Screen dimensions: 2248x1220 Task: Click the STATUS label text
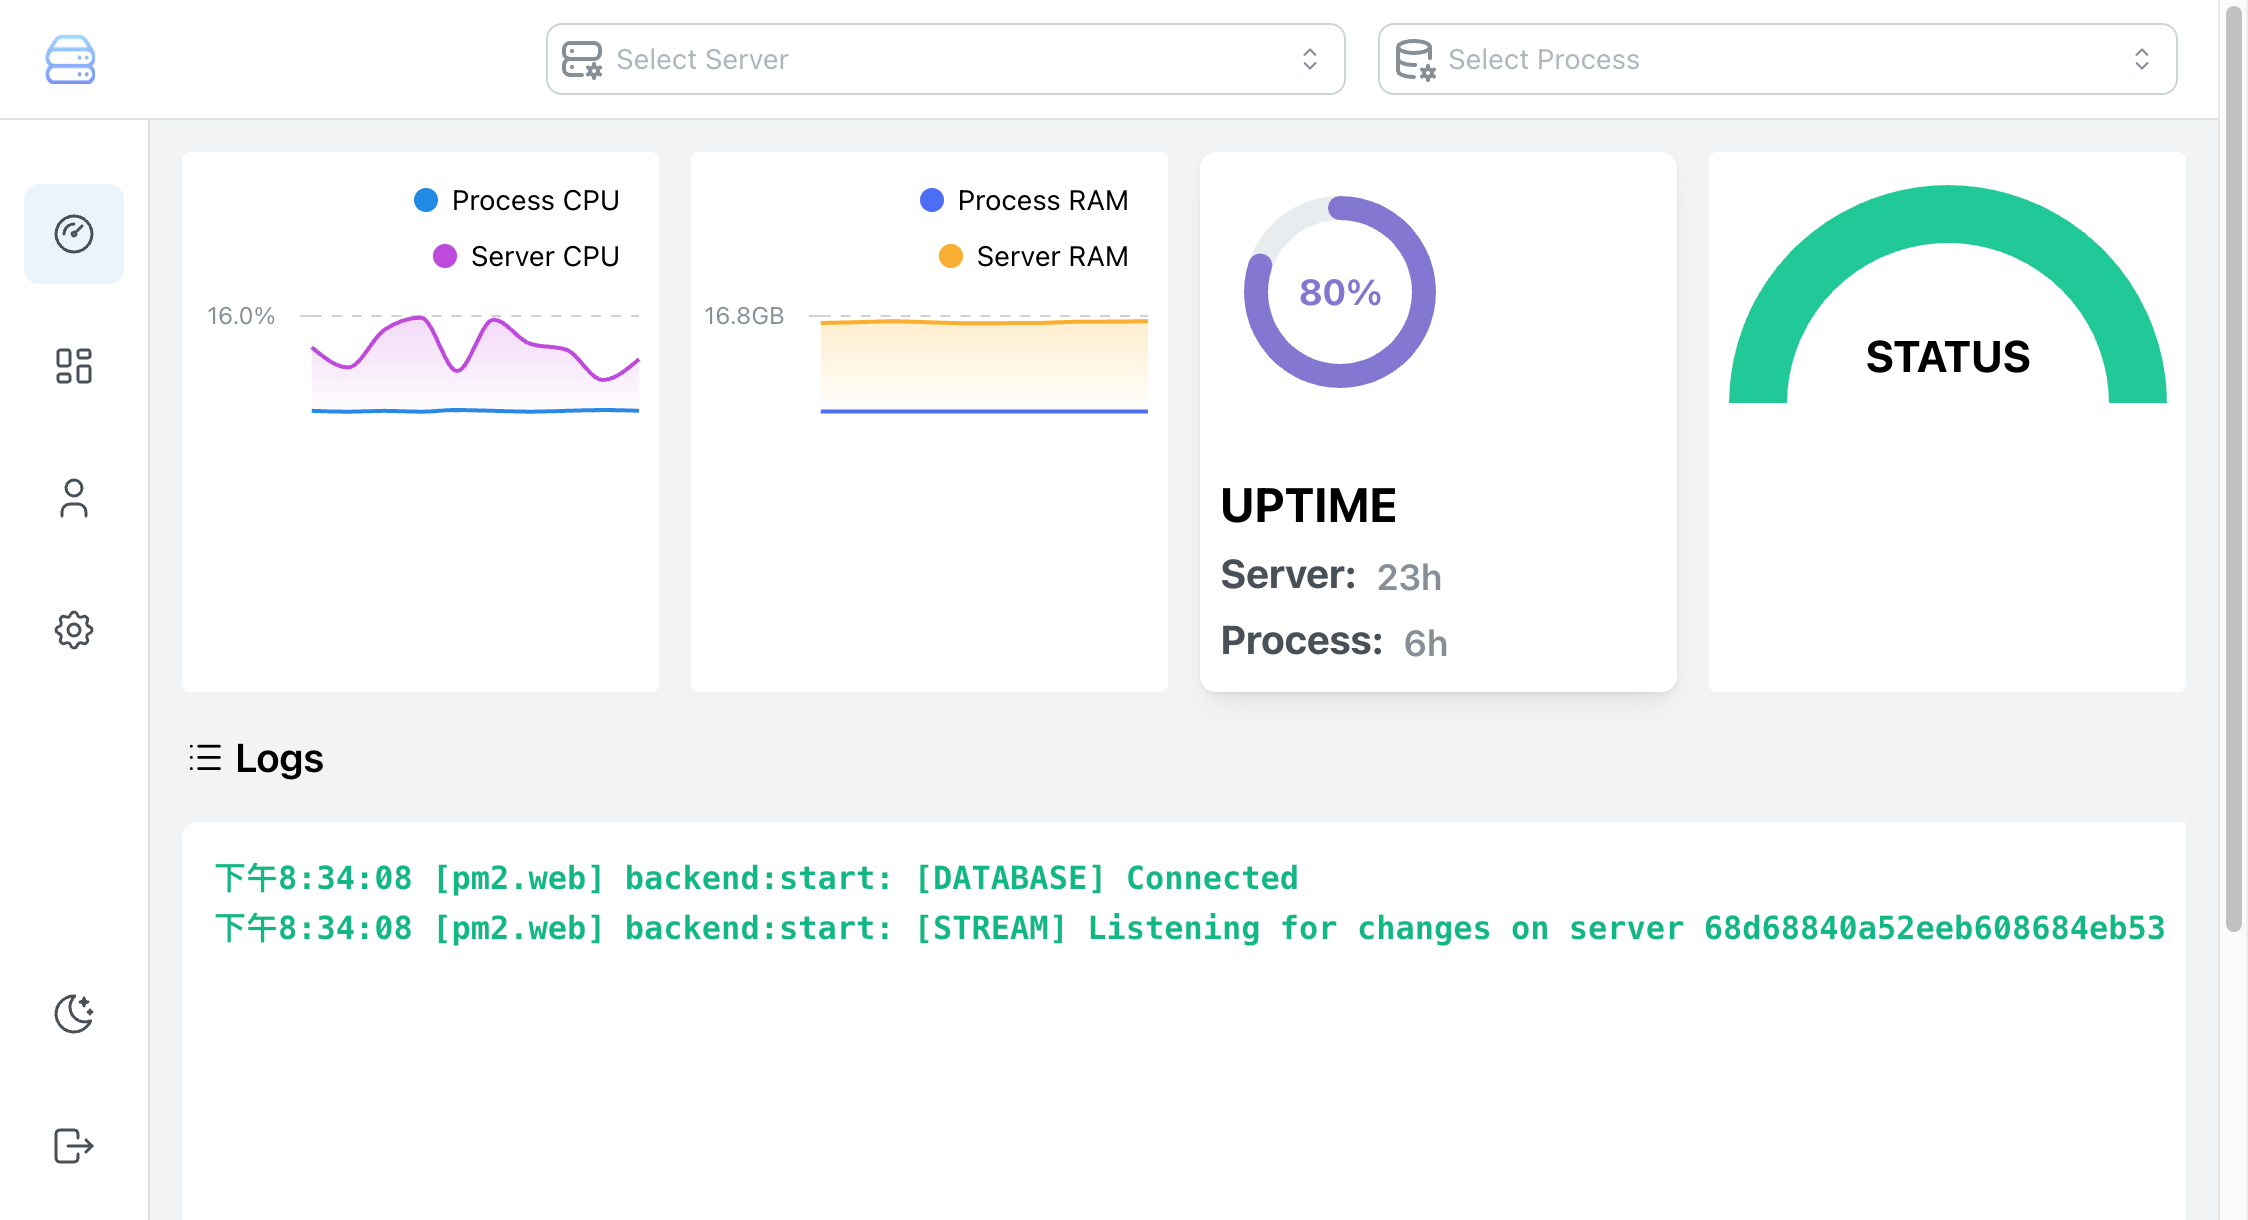tap(1948, 357)
